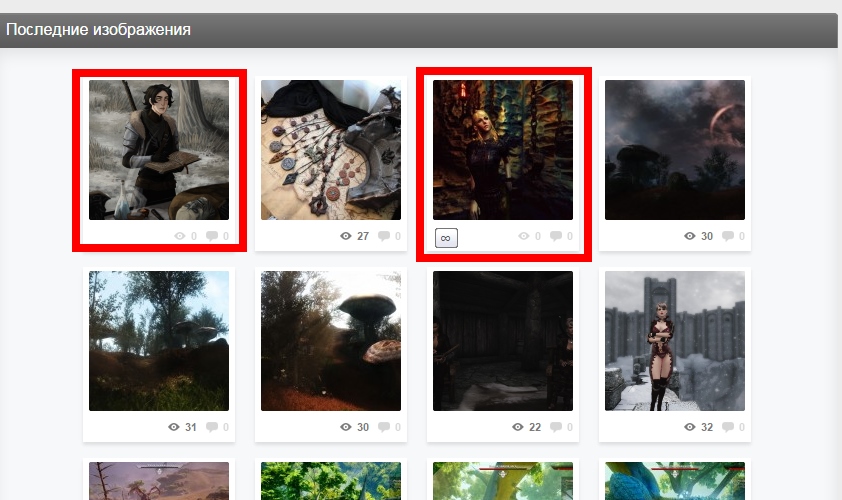842x500 pixels.
Task: Click the eye icon next to 32 views
Action: (689, 427)
